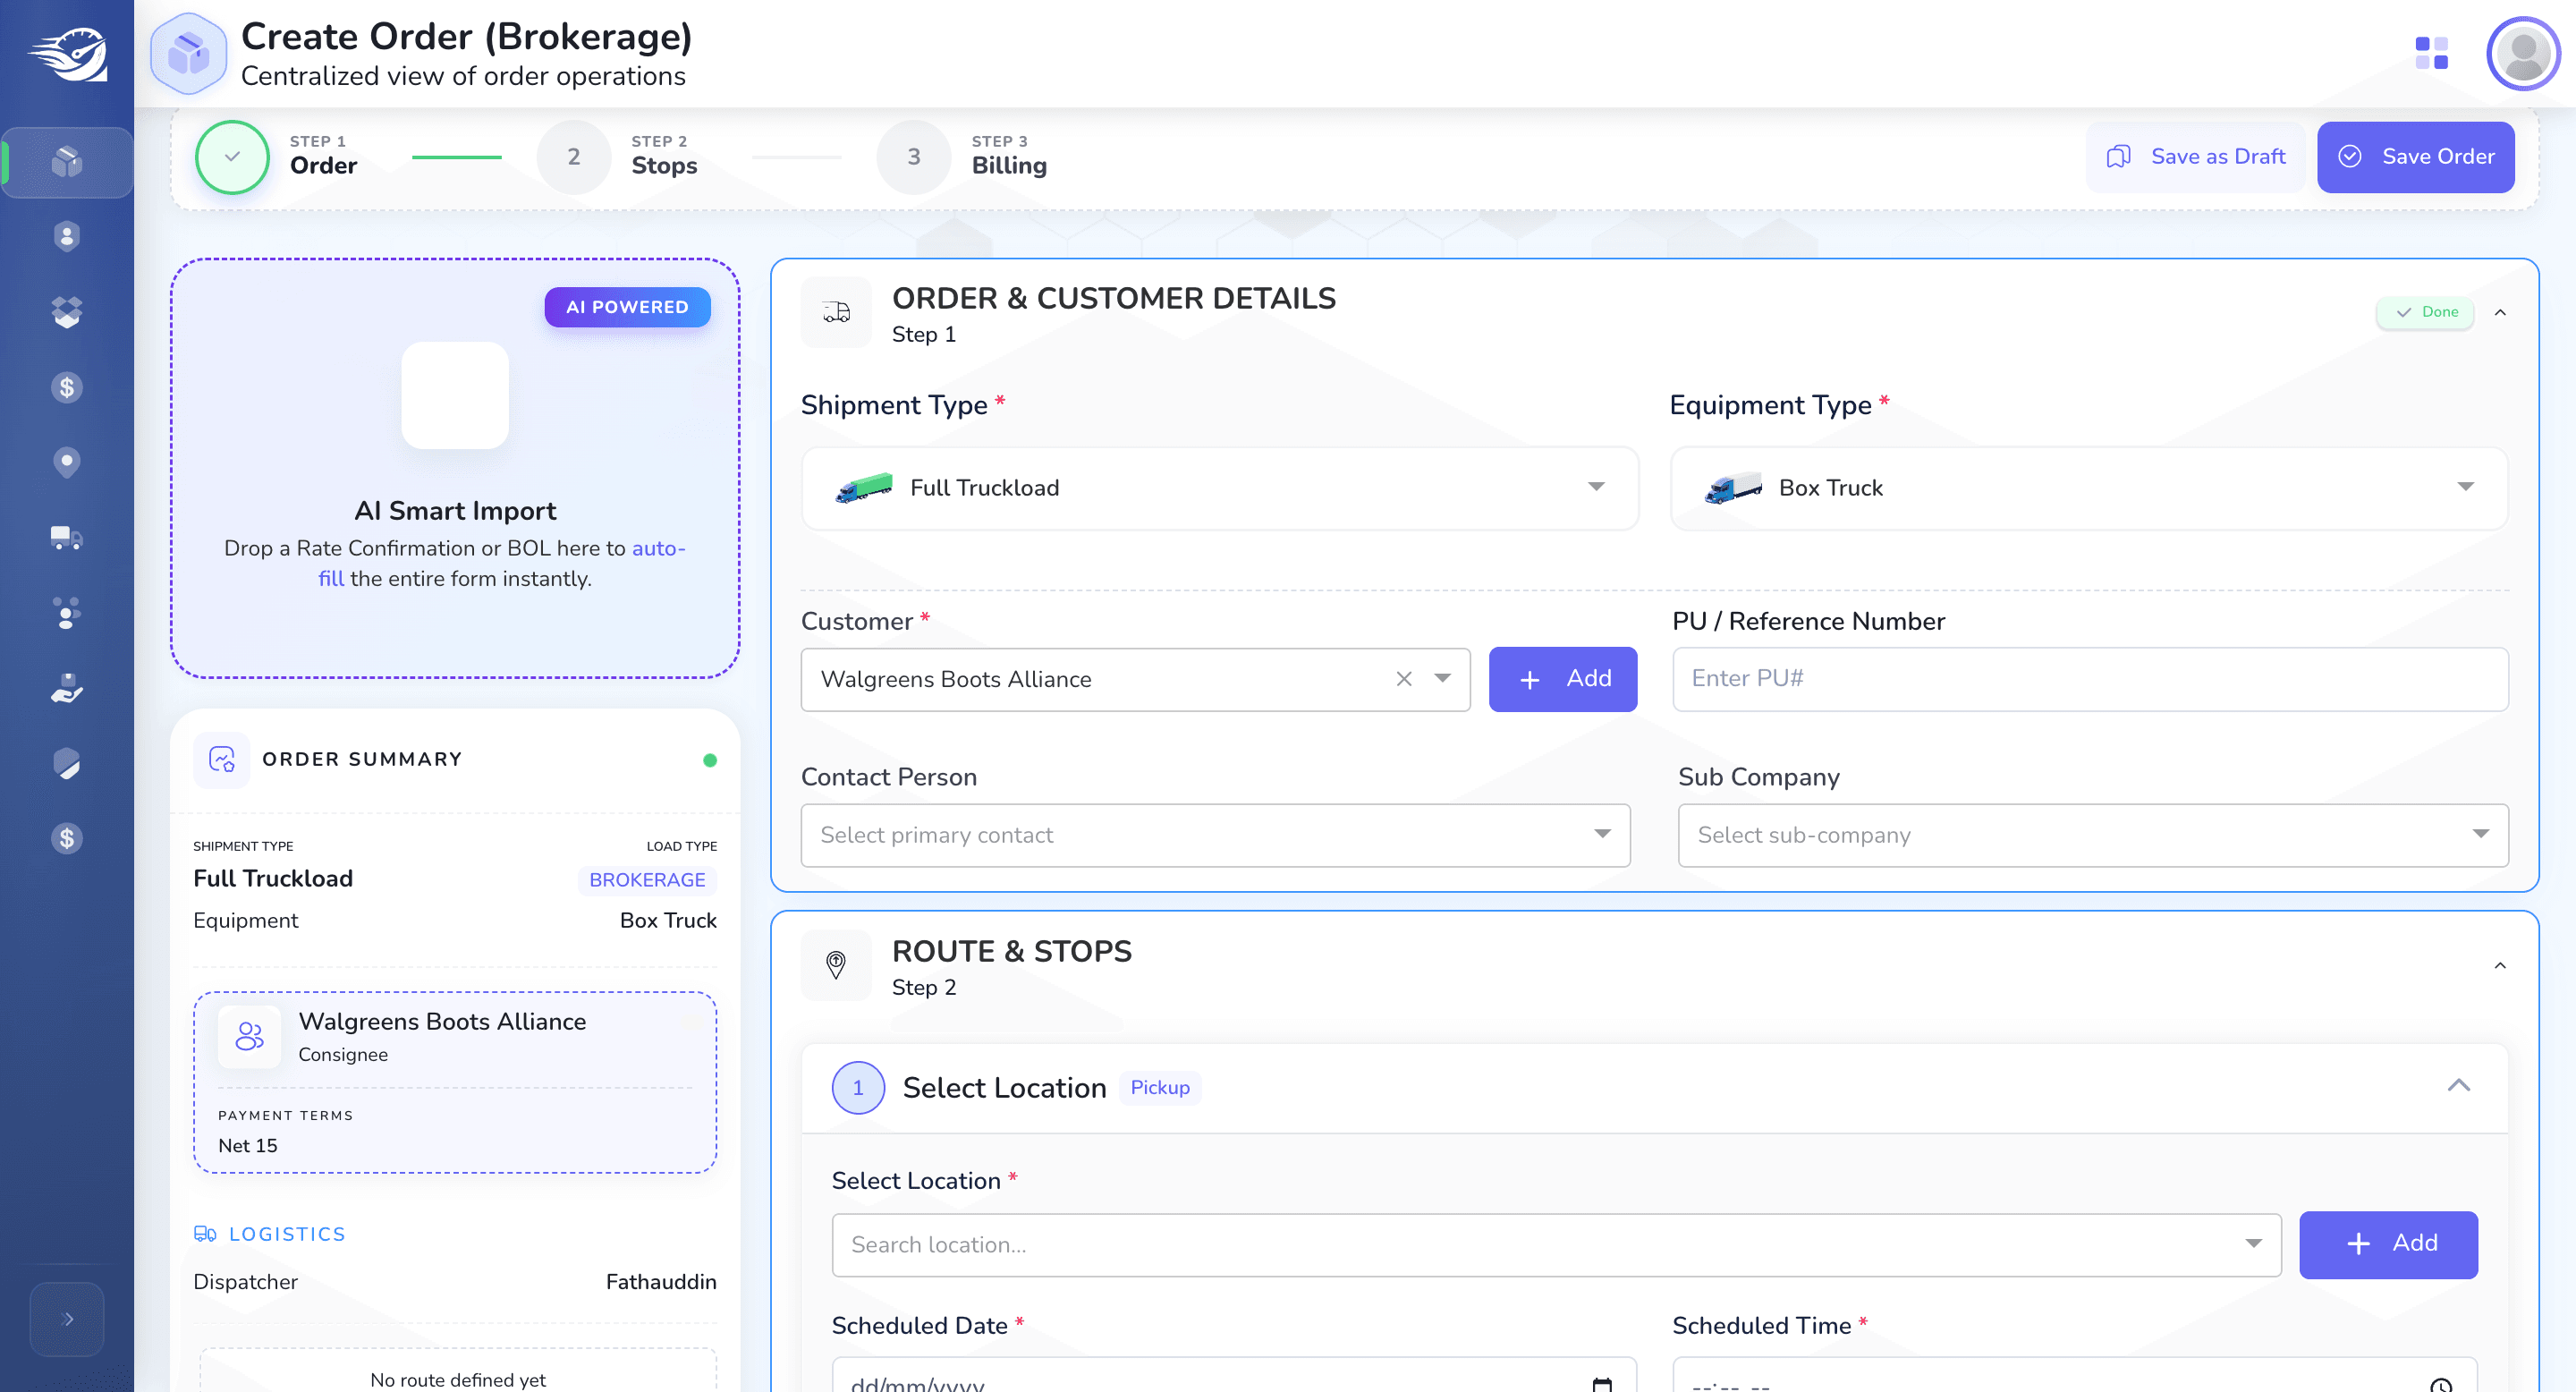
Task: Open the package orders sidebar icon
Action: [x=67, y=162]
